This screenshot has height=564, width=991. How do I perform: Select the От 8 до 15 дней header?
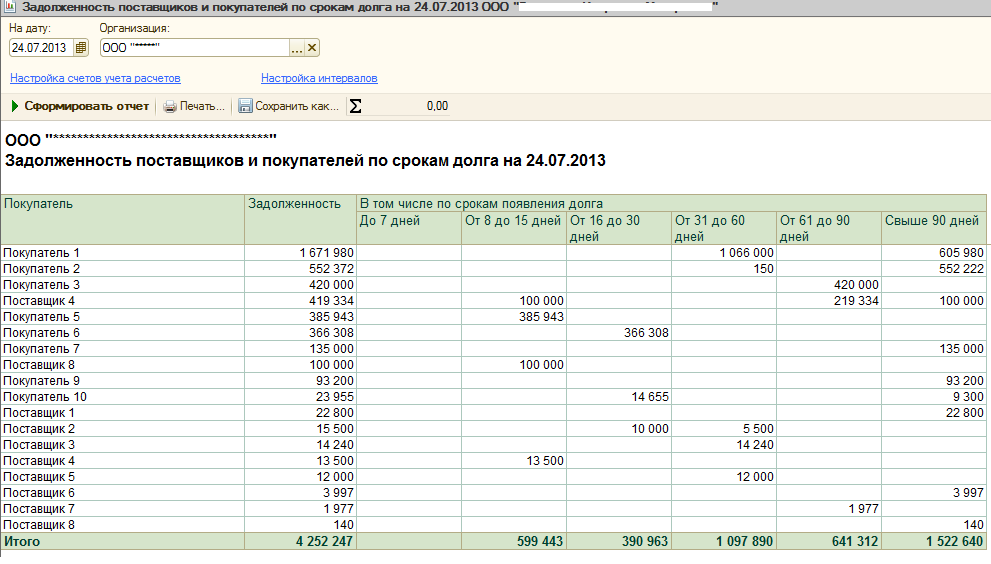pyautogui.click(x=514, y=228)
